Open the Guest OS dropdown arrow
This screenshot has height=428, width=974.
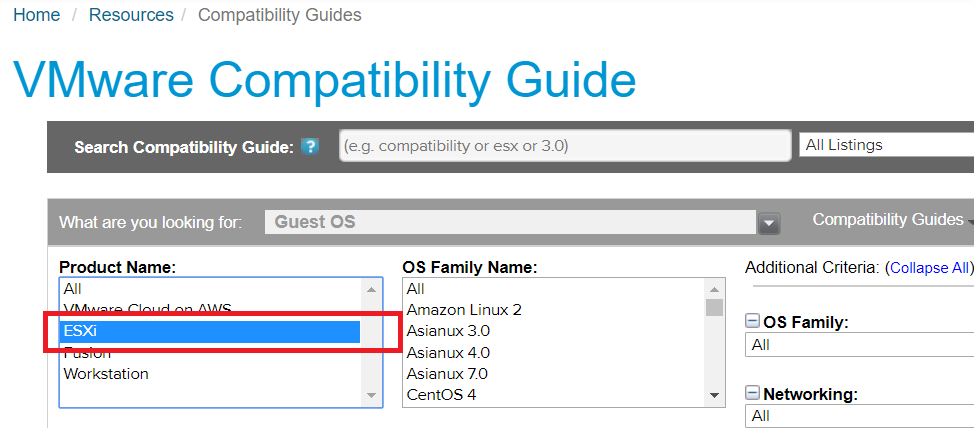point(768,222)
